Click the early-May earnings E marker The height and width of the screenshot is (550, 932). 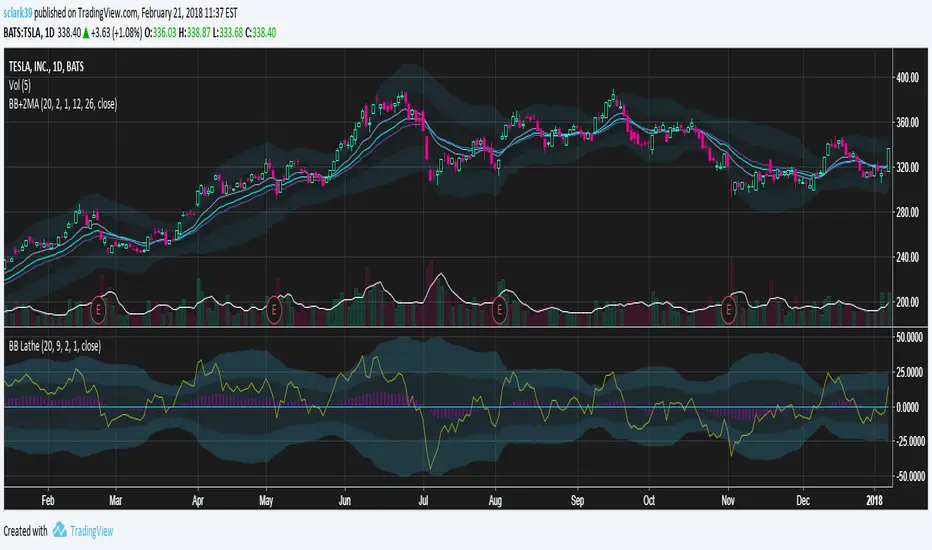[273, 309]
